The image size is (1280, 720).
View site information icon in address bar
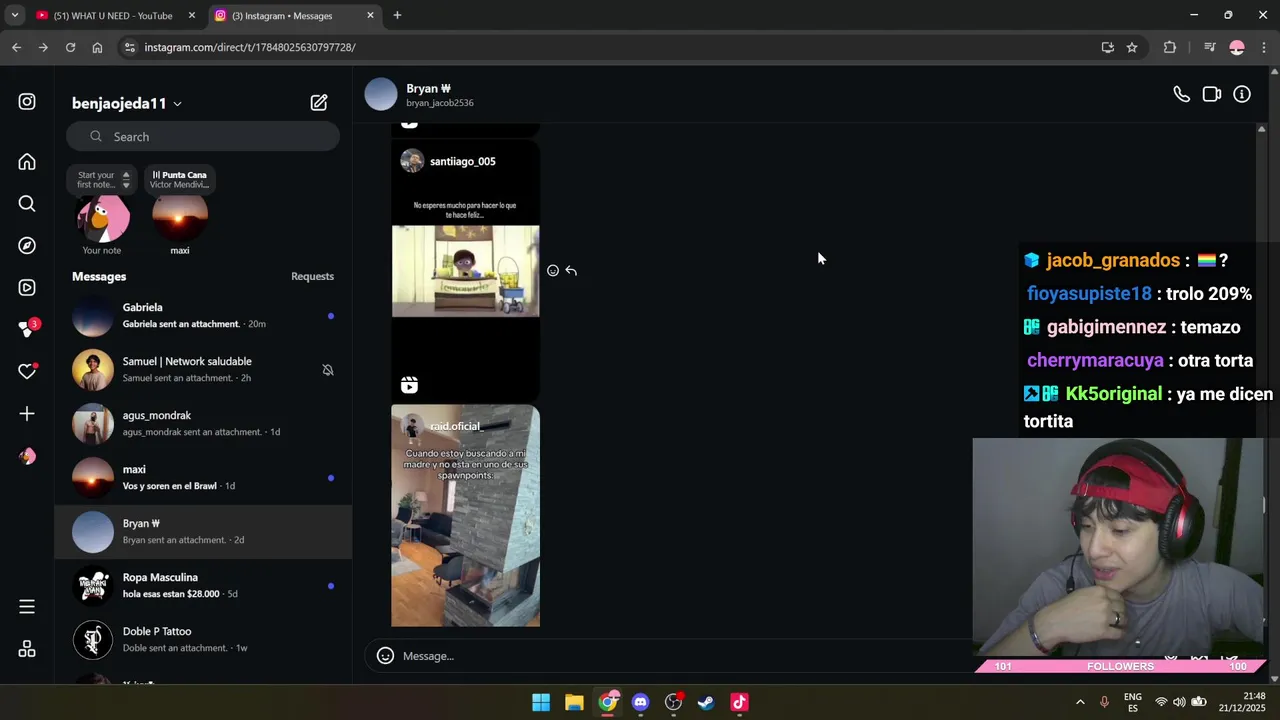[x=129, y=47]
